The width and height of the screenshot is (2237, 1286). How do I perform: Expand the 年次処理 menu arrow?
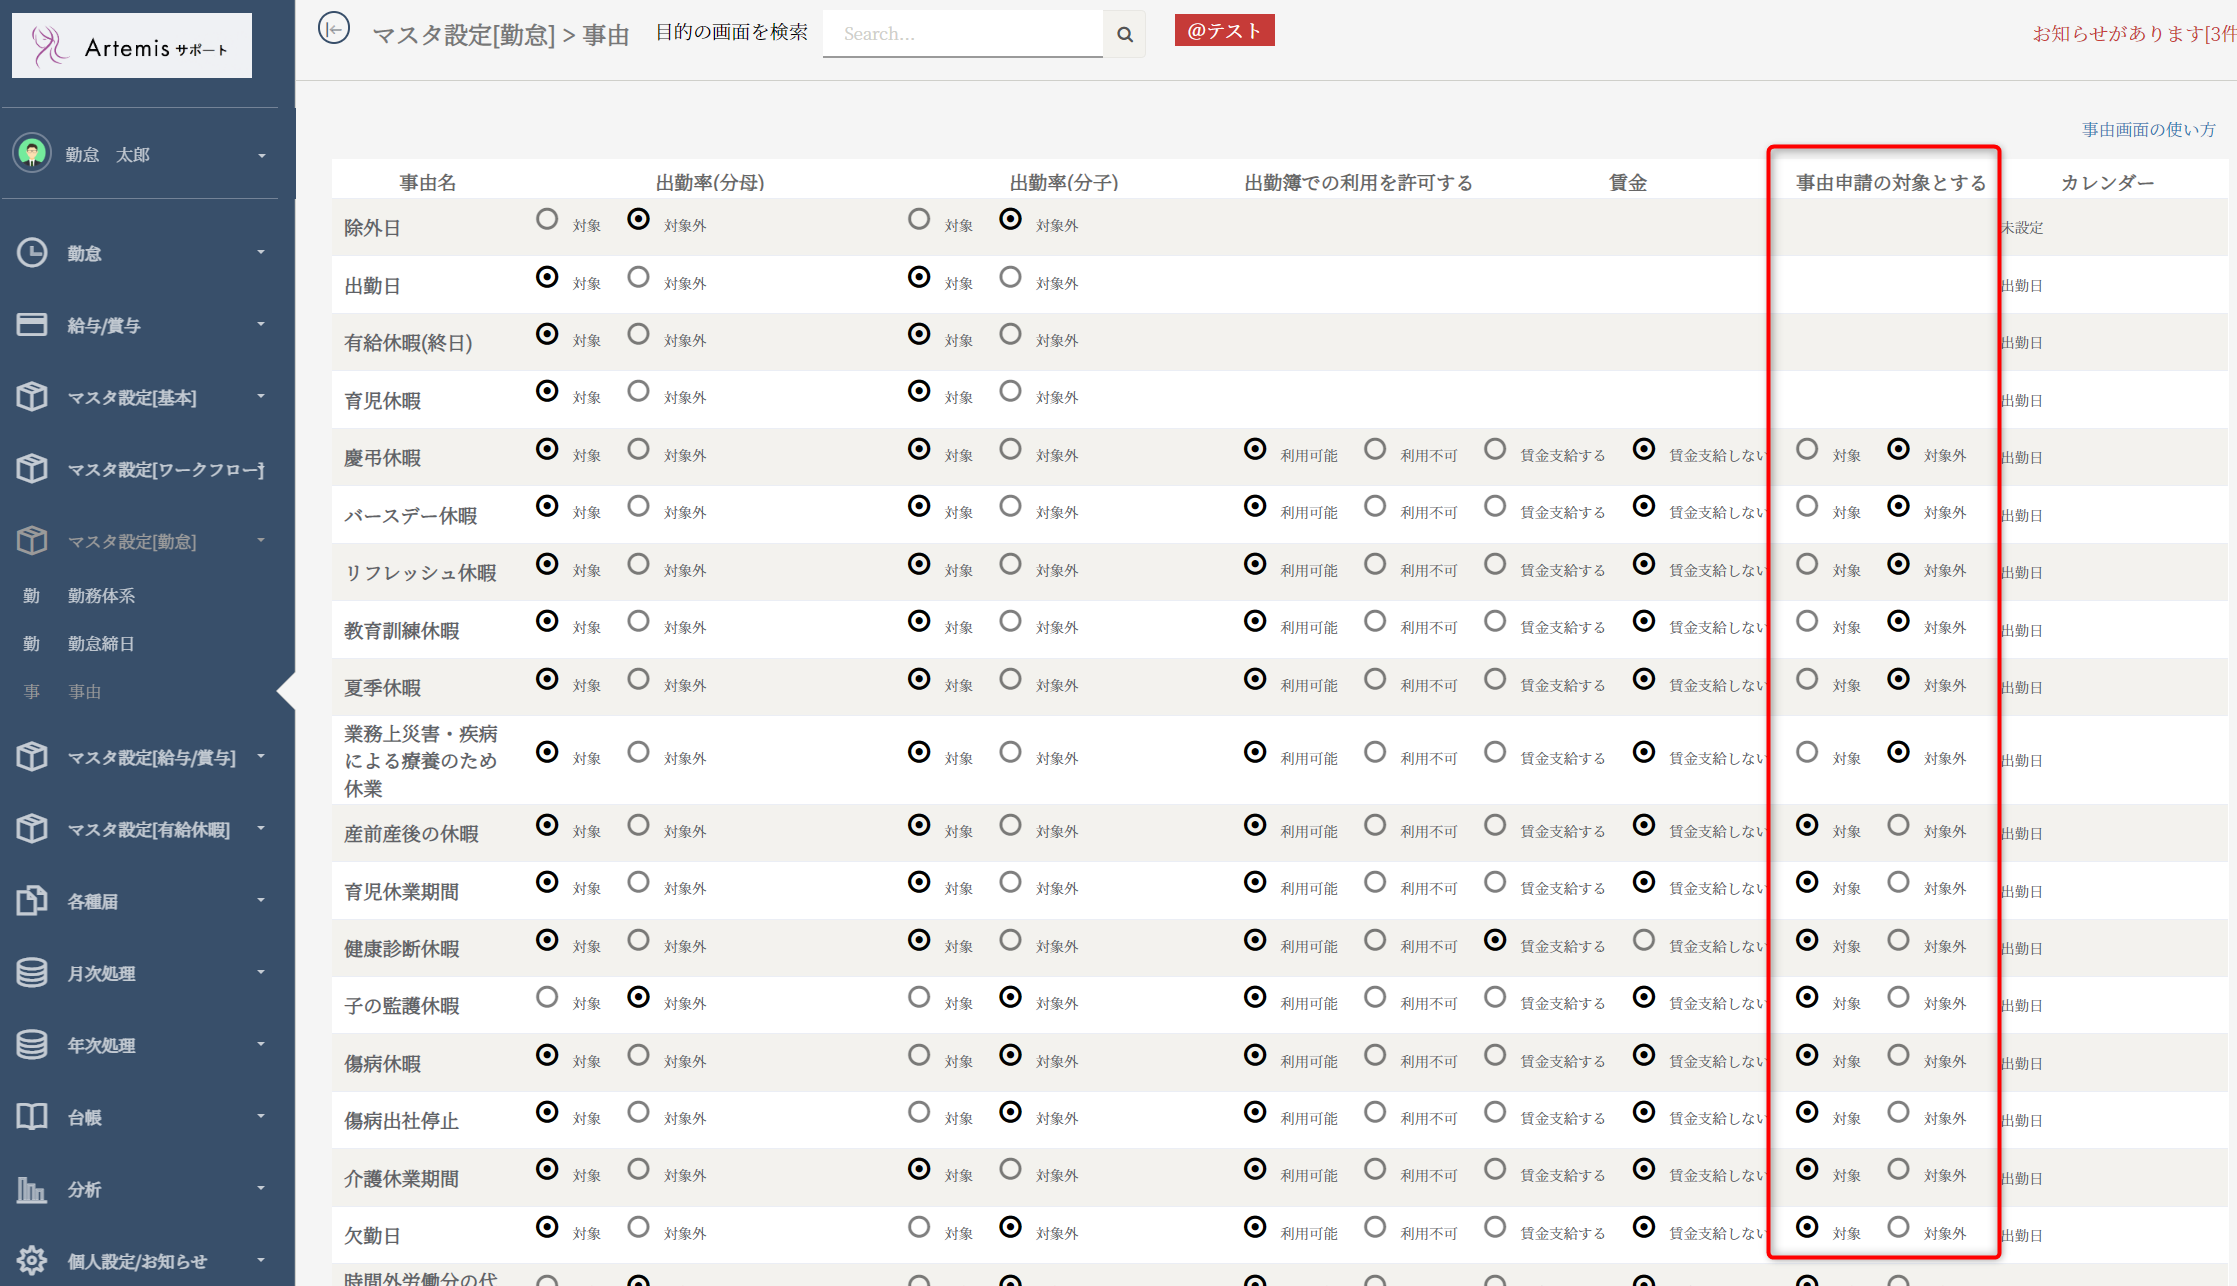click(x=261, y=1044)
